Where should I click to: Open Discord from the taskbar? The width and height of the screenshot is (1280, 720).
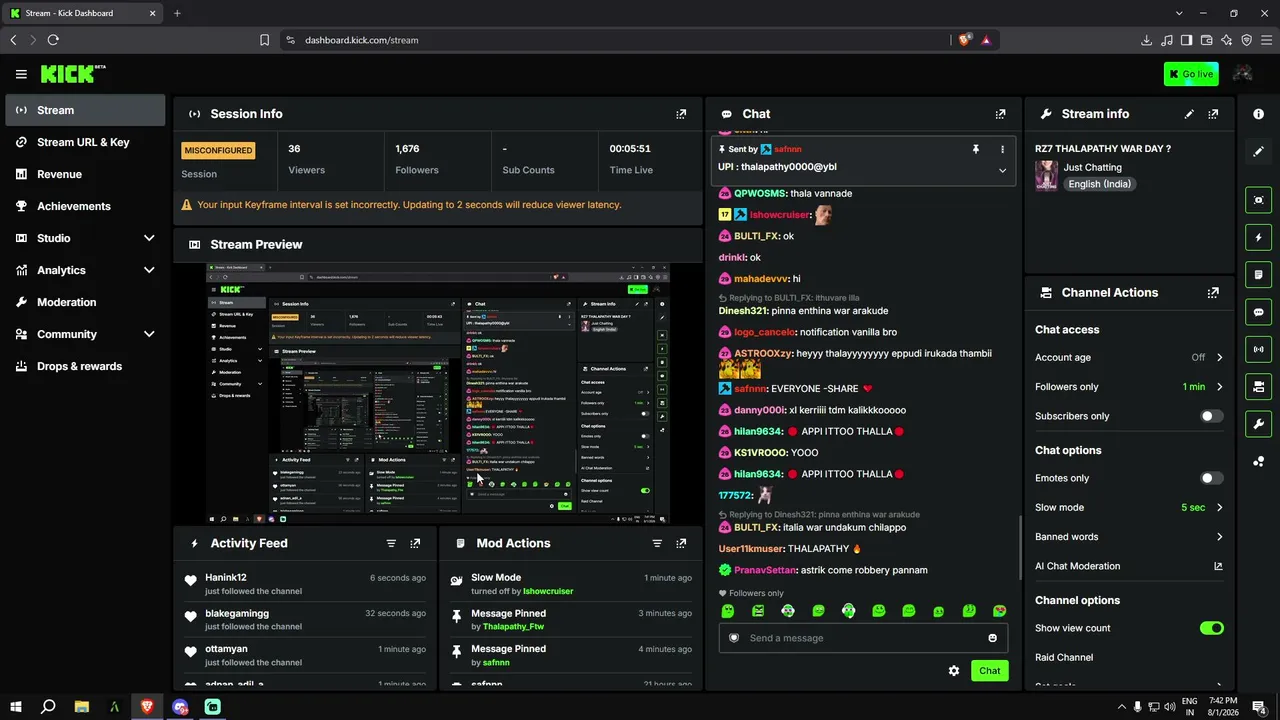point(180,707)
